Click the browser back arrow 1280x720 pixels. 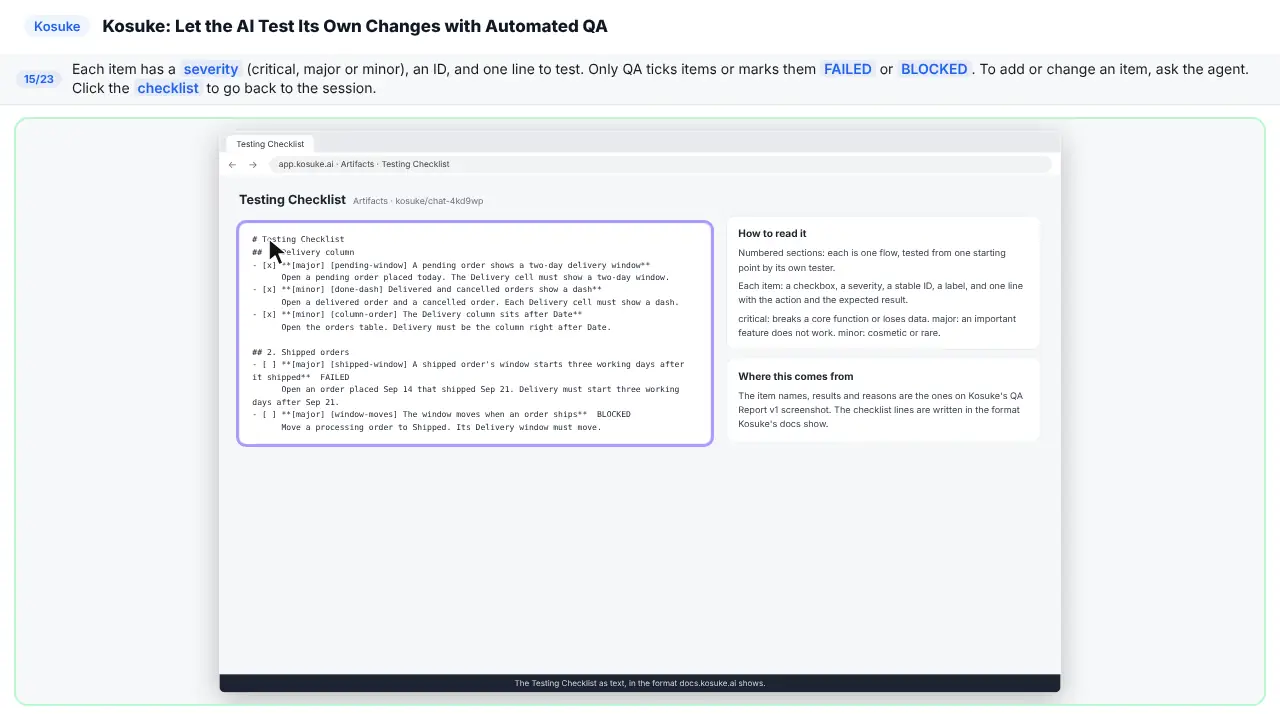(232, 164)
